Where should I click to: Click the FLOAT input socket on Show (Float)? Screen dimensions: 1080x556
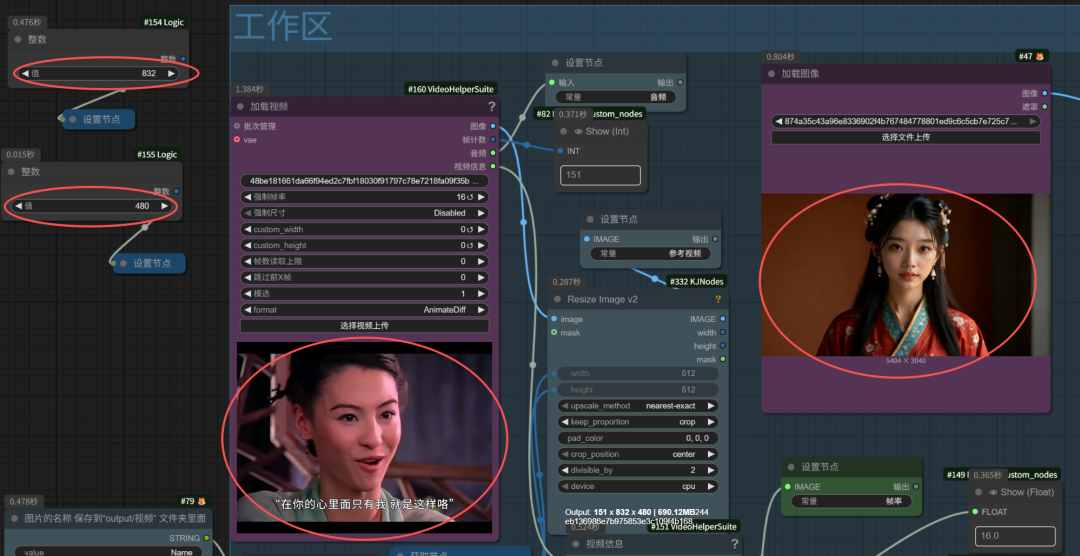click(x=975, y=512)
